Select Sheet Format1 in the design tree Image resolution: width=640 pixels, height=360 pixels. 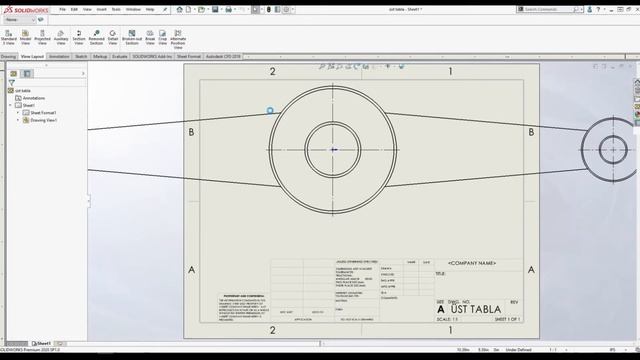(44, 113)
